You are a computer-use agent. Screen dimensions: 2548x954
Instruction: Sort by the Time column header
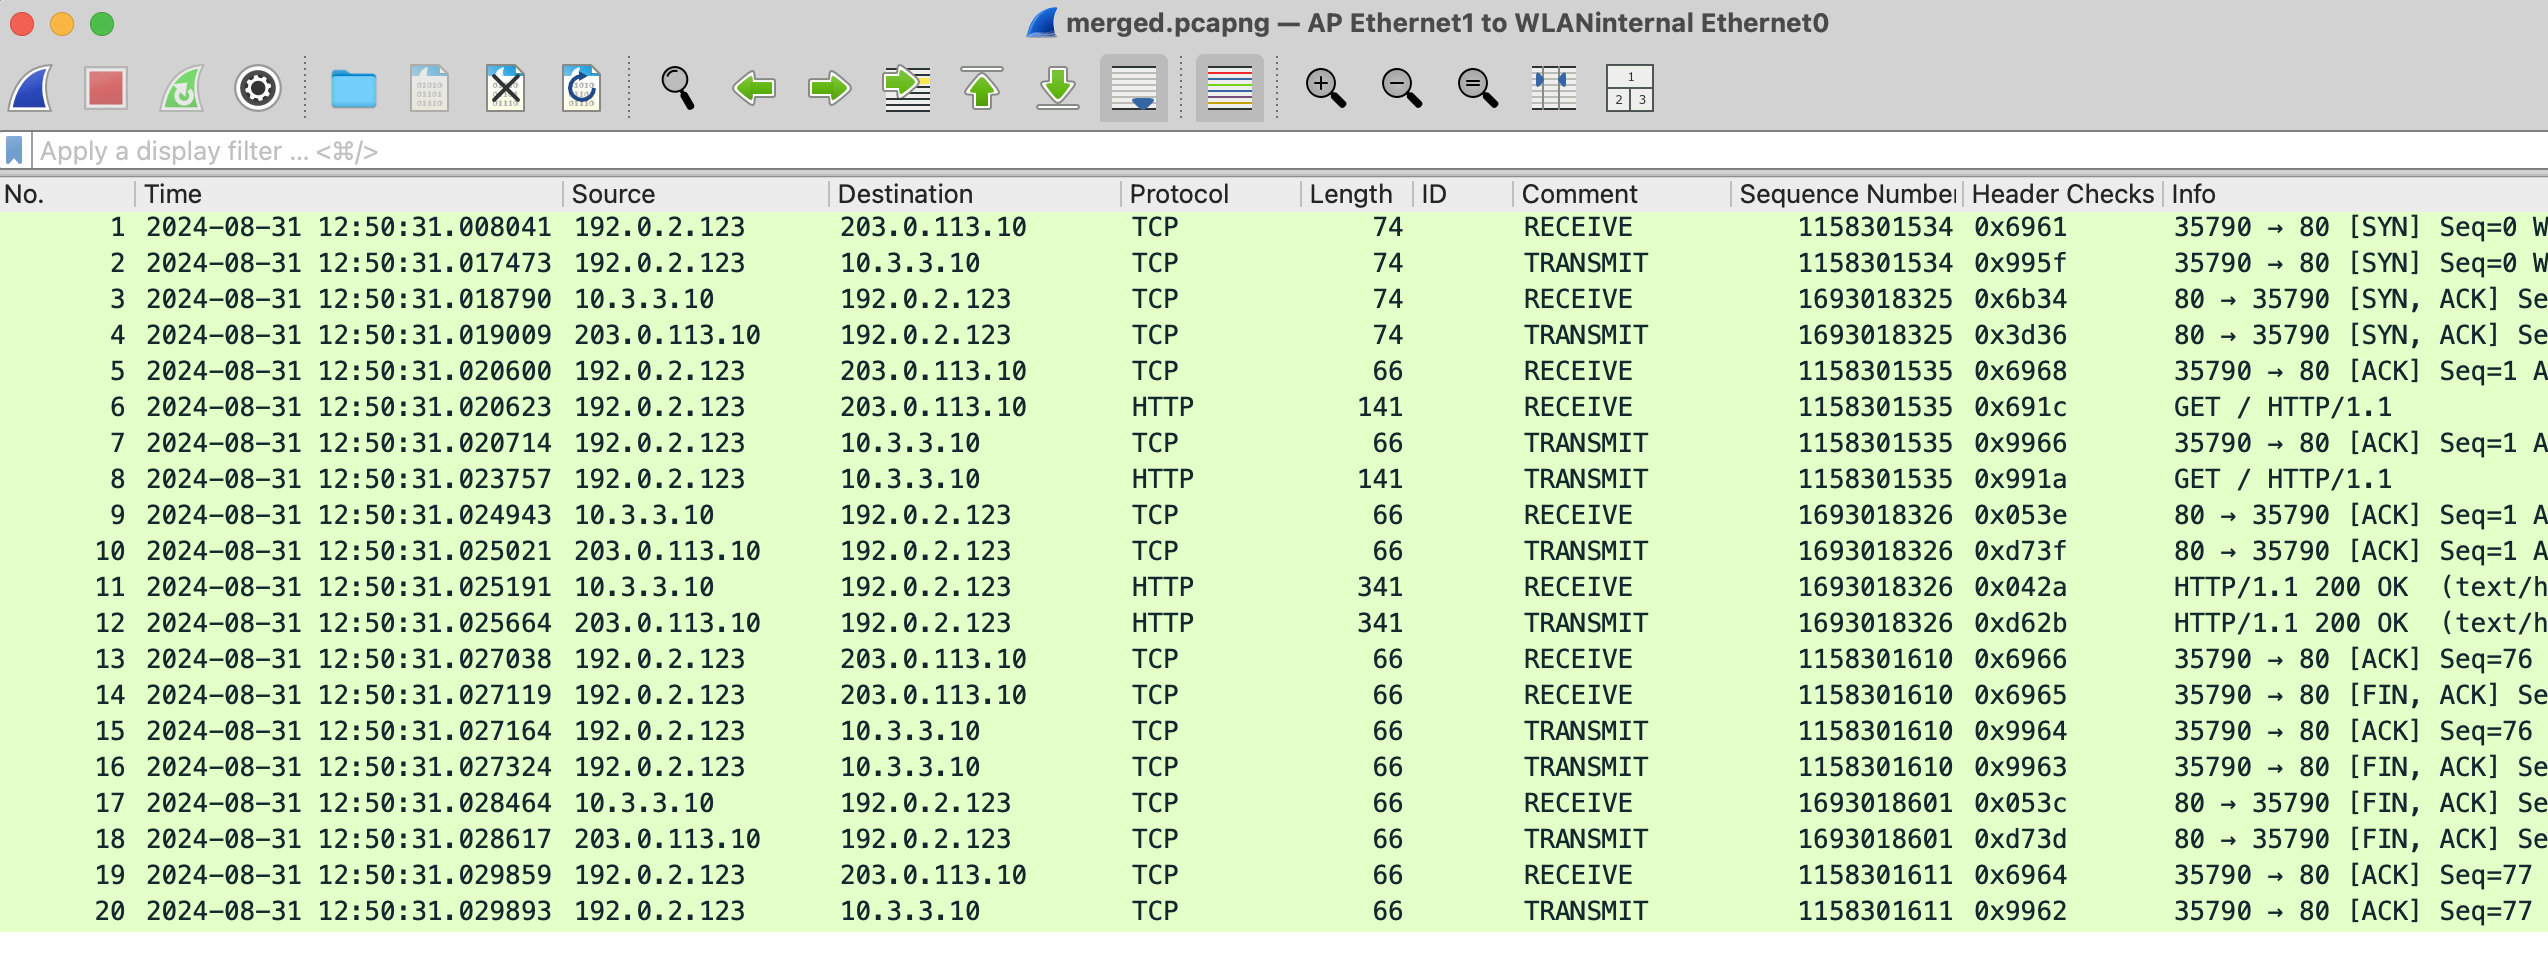[x=173, y=194]
